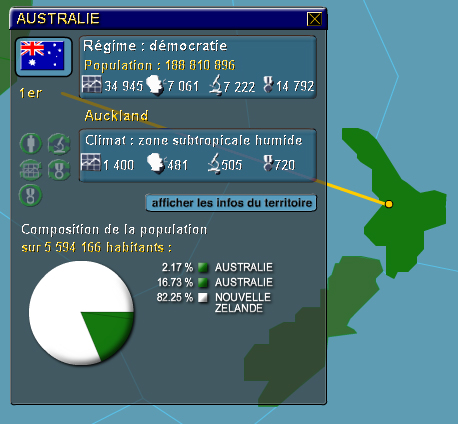Screen dimensions: 458x424
Task: Click the microscope icon beside 7 222
Action: [216, 85]
